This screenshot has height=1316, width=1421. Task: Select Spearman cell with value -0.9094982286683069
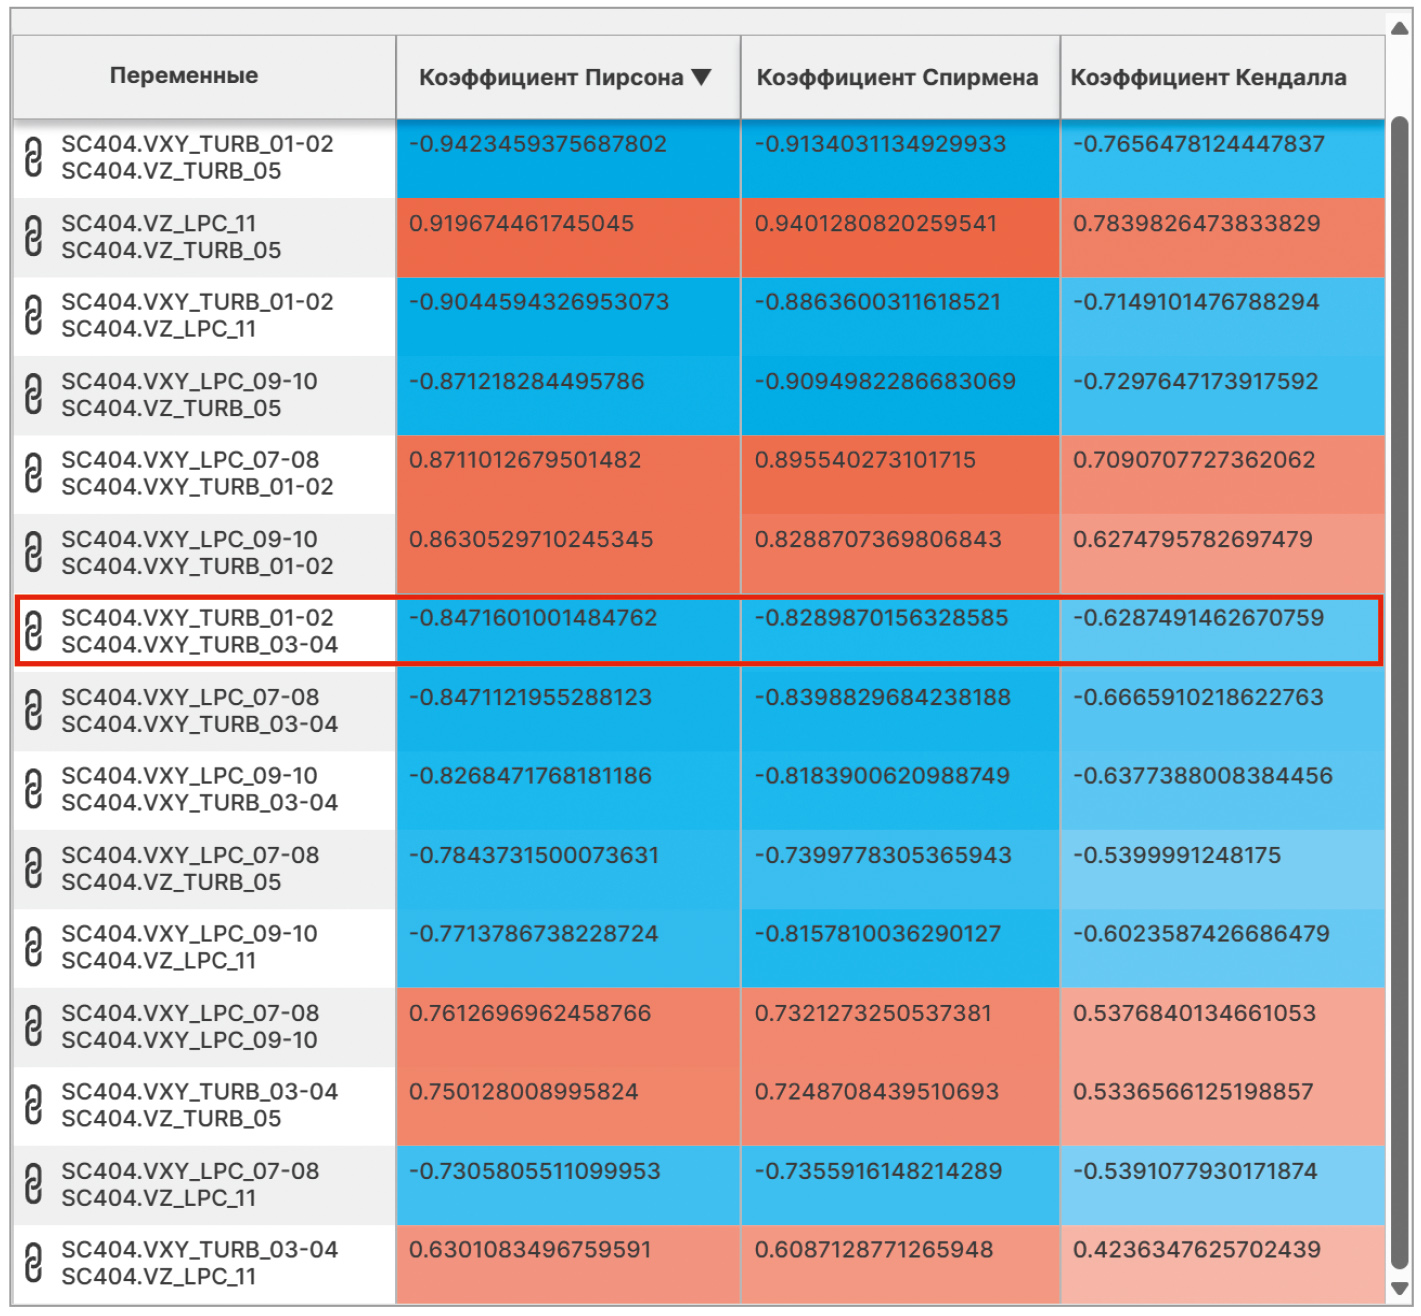coord(884,382)
